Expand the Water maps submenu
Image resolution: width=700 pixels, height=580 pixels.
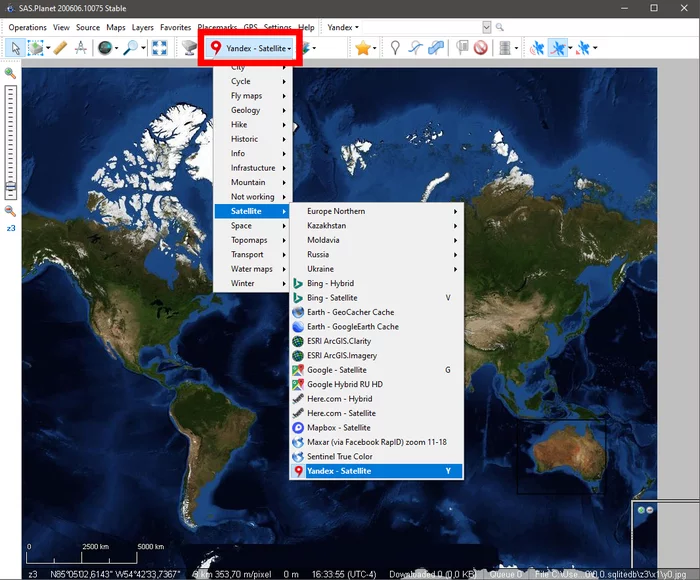252,269
